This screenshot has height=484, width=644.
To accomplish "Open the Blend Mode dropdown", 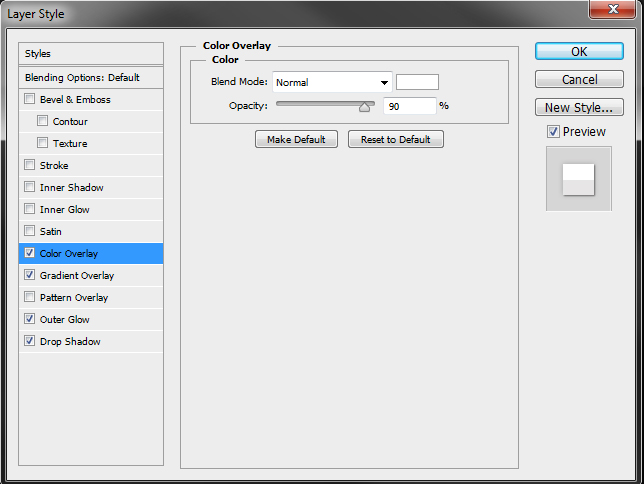I will [331, 82].
